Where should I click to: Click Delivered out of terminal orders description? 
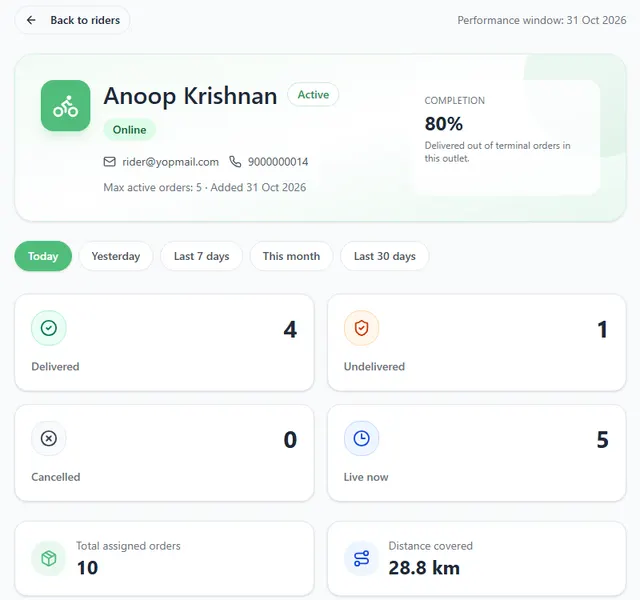[498, 152]
